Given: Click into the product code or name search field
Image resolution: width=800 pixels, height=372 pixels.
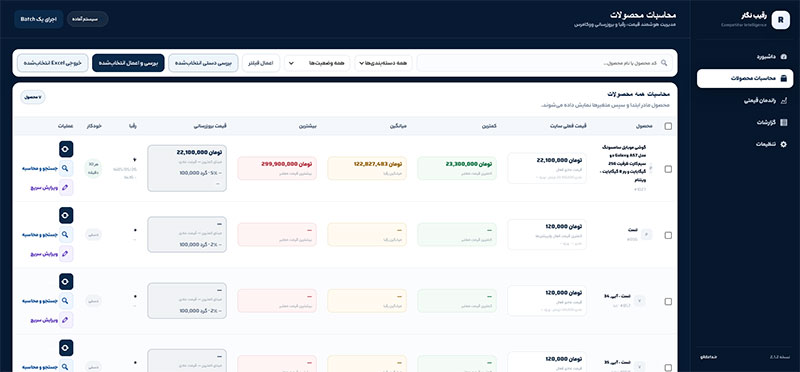Looking at the screenshot, I should [544, 63].
